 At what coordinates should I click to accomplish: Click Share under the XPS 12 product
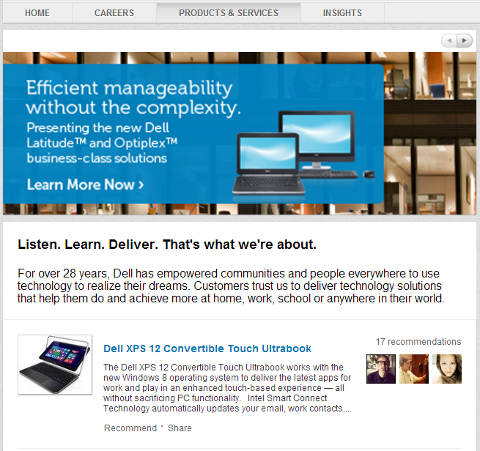180,428
